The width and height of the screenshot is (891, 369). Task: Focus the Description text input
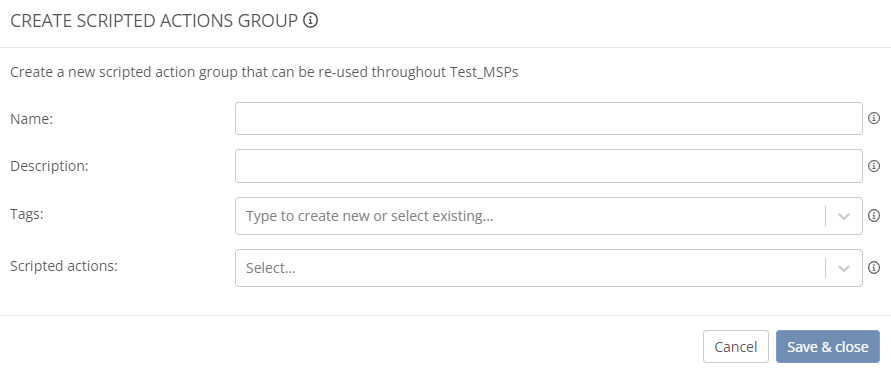549,166
